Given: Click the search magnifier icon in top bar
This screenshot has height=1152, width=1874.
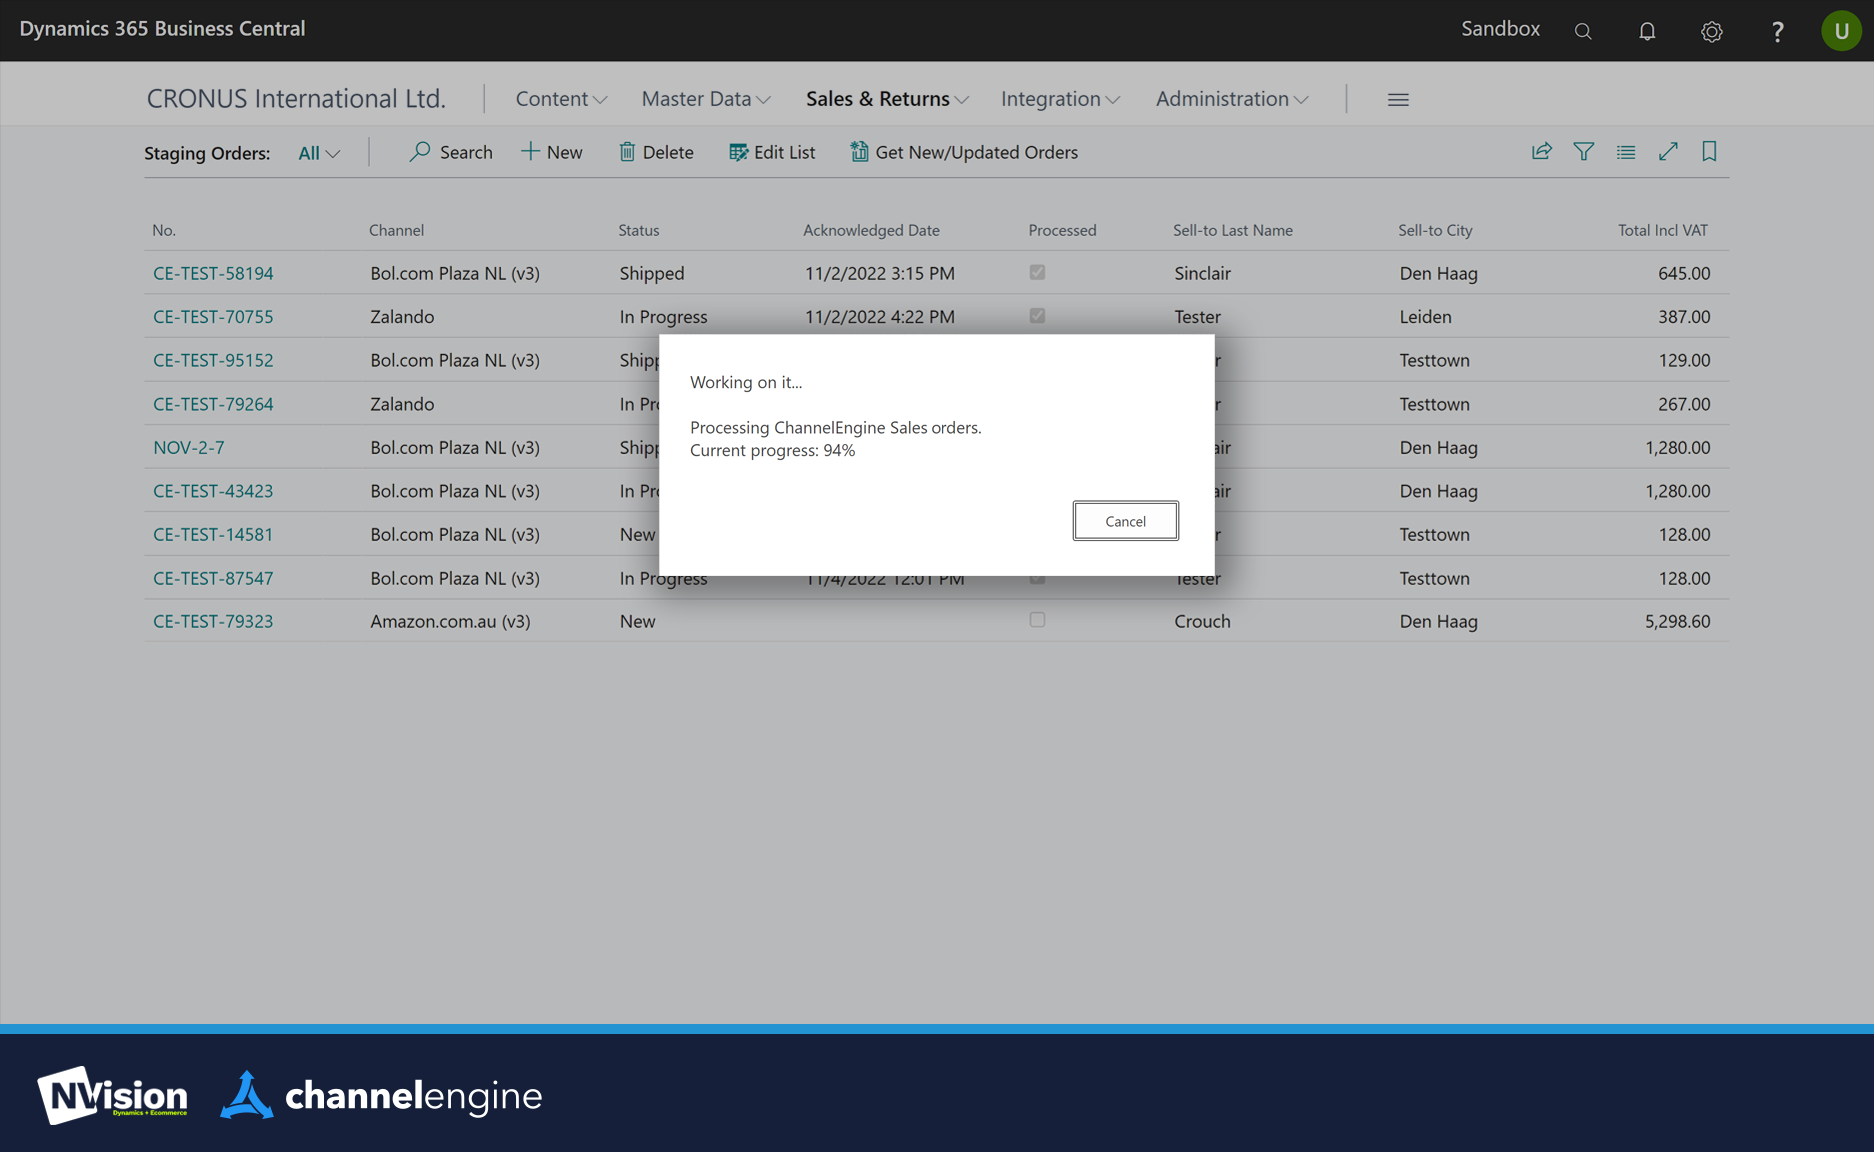Looking at the screenshot, I should point(1582,31).
